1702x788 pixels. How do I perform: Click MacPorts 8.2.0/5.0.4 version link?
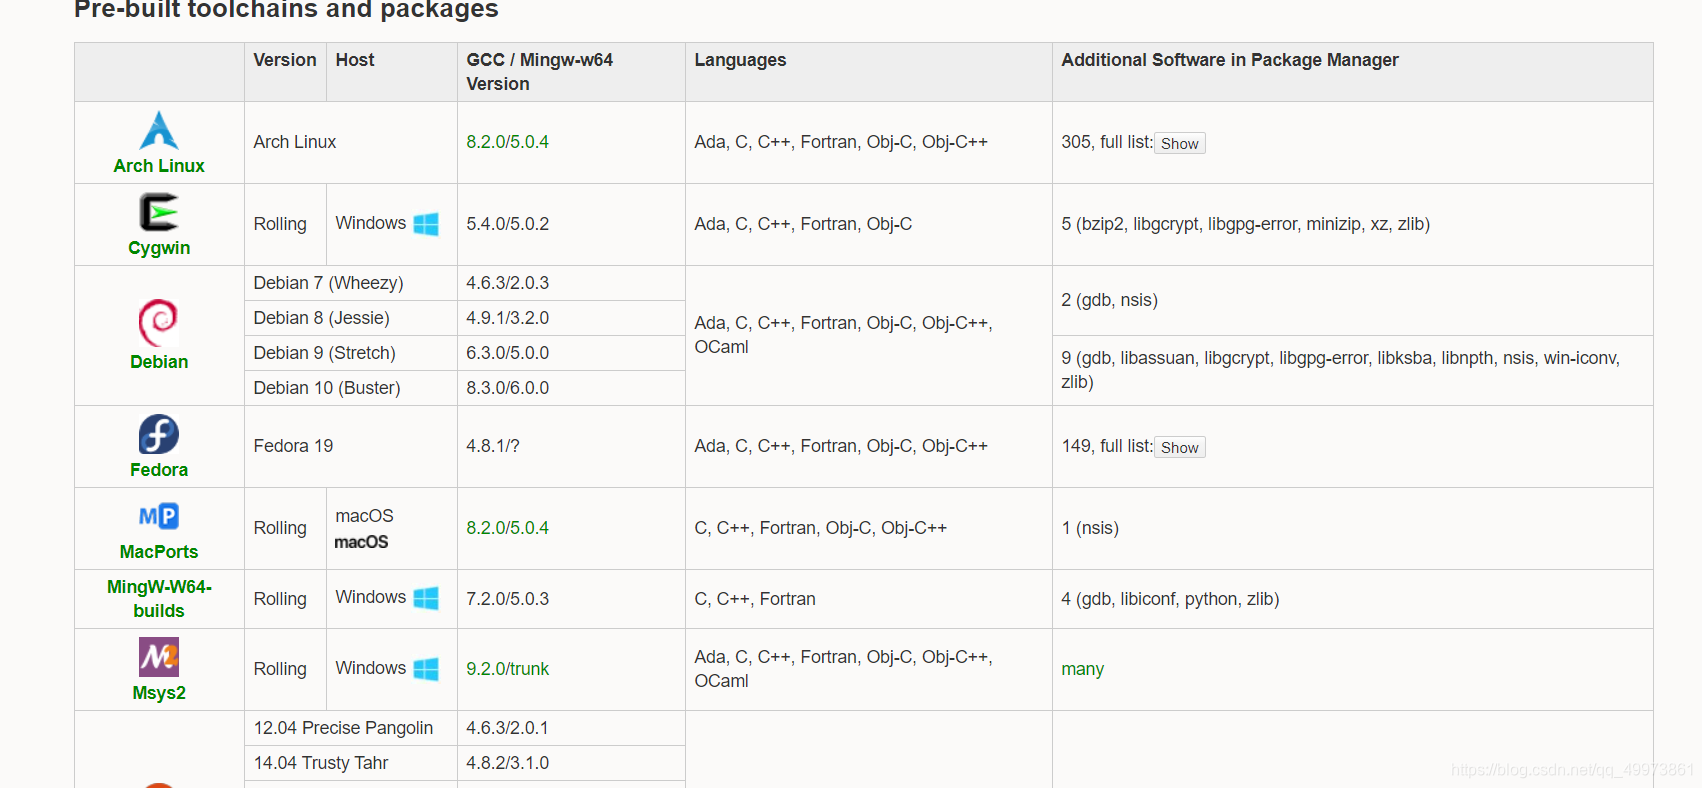[507, 528]
